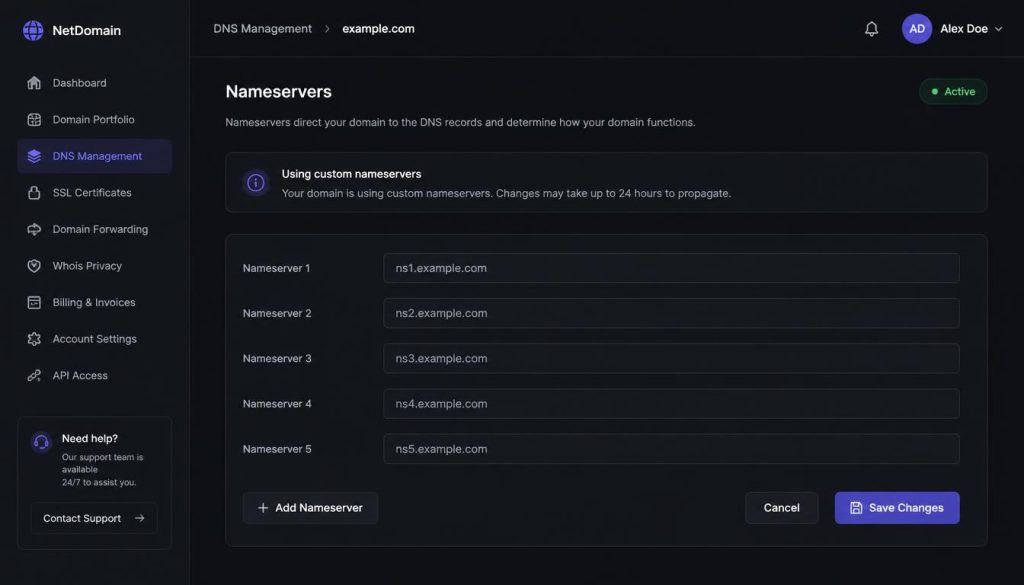The width and height of the screenshot is (1024, 585).
Task: Click the 'Need help?' heading
Action: tap(90, 438)
